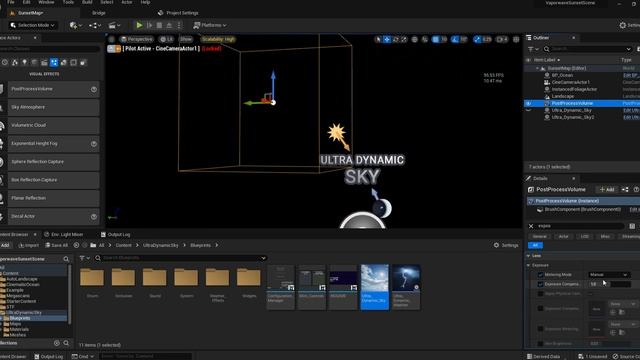Select CineCameraActor1 in the Outliner

[570, 82]
